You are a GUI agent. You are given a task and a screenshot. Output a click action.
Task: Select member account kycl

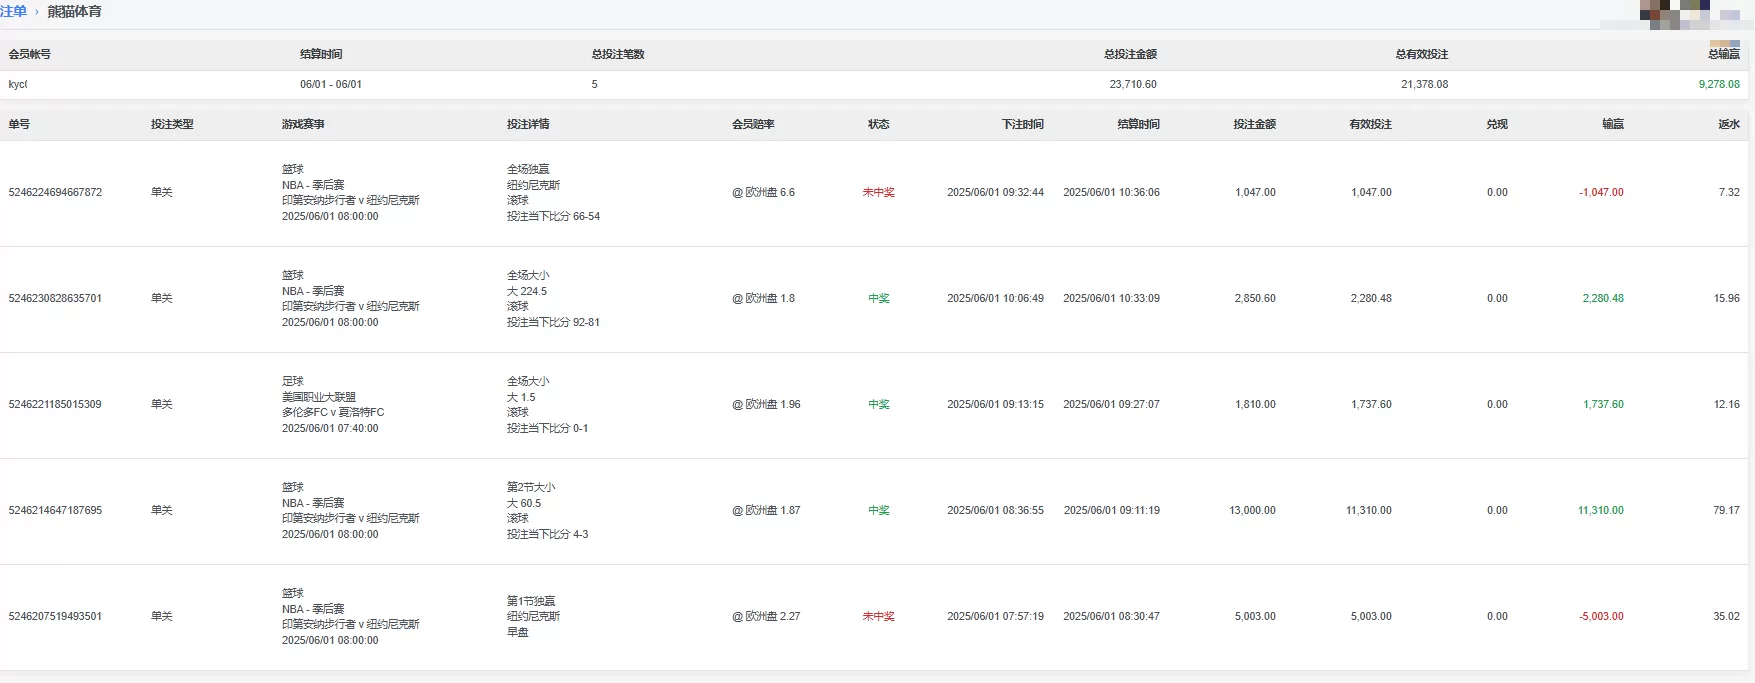(x=18, y=84)
